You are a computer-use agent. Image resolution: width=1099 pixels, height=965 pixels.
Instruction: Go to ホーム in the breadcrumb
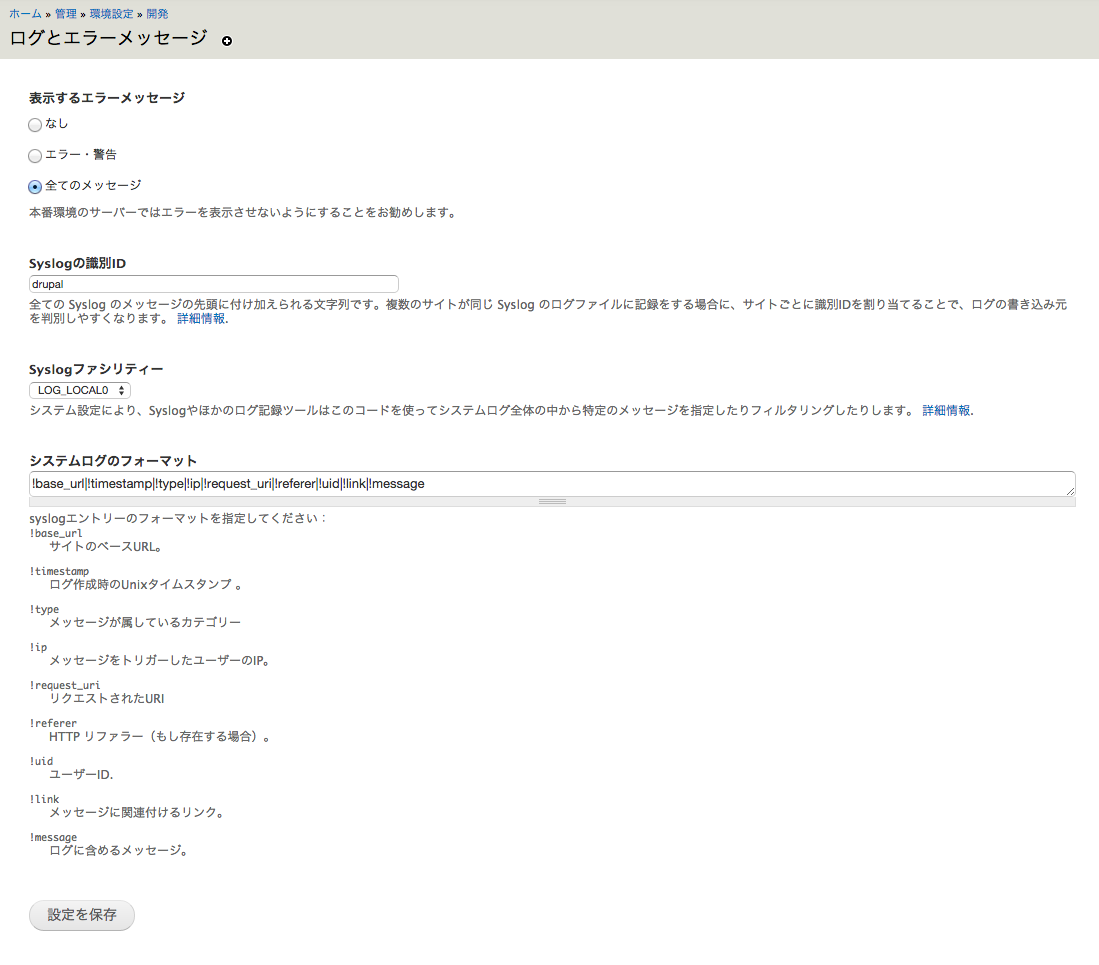pyautogui.click(x=25, y=14)
